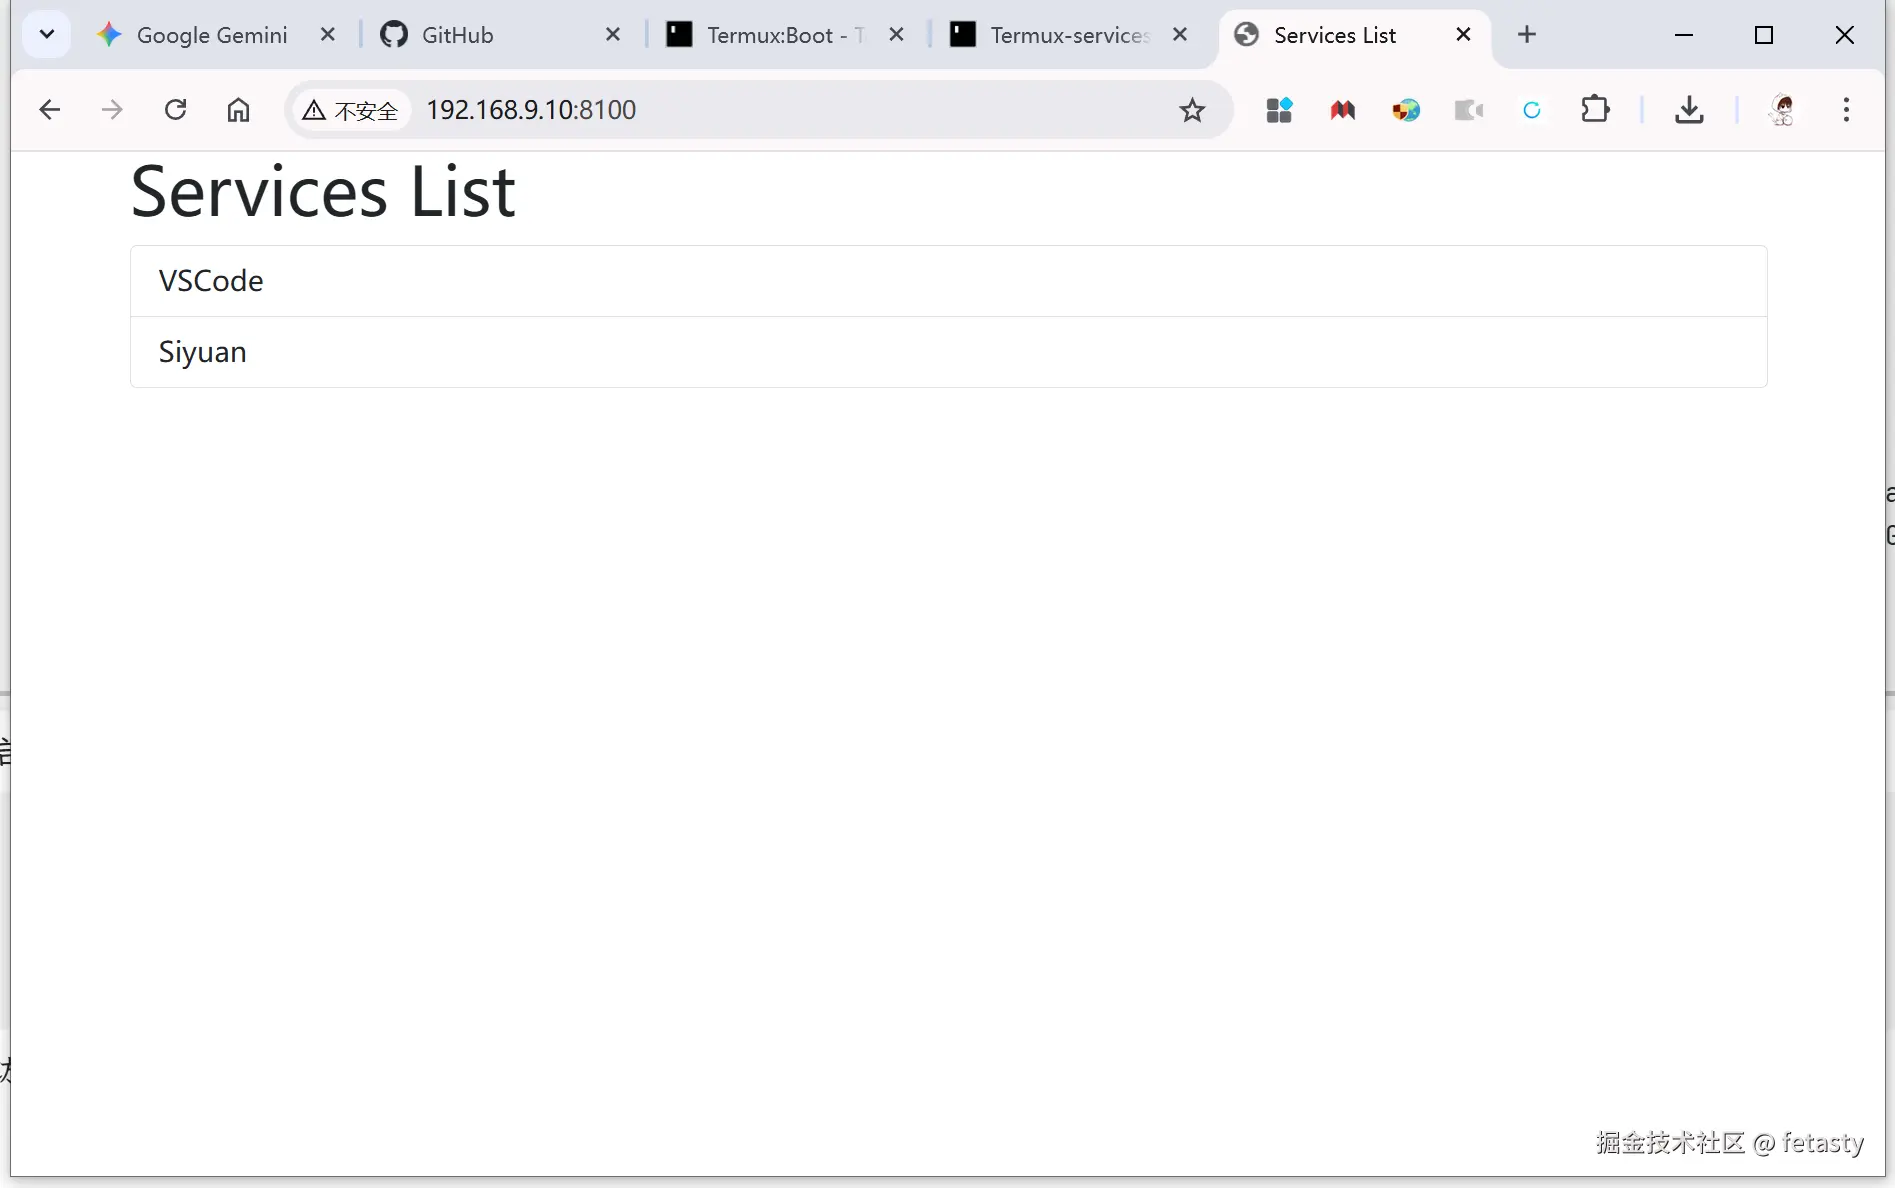The image size is (1895, 1188).
Task: Open the downloads panel
Action: [1689, 110]
